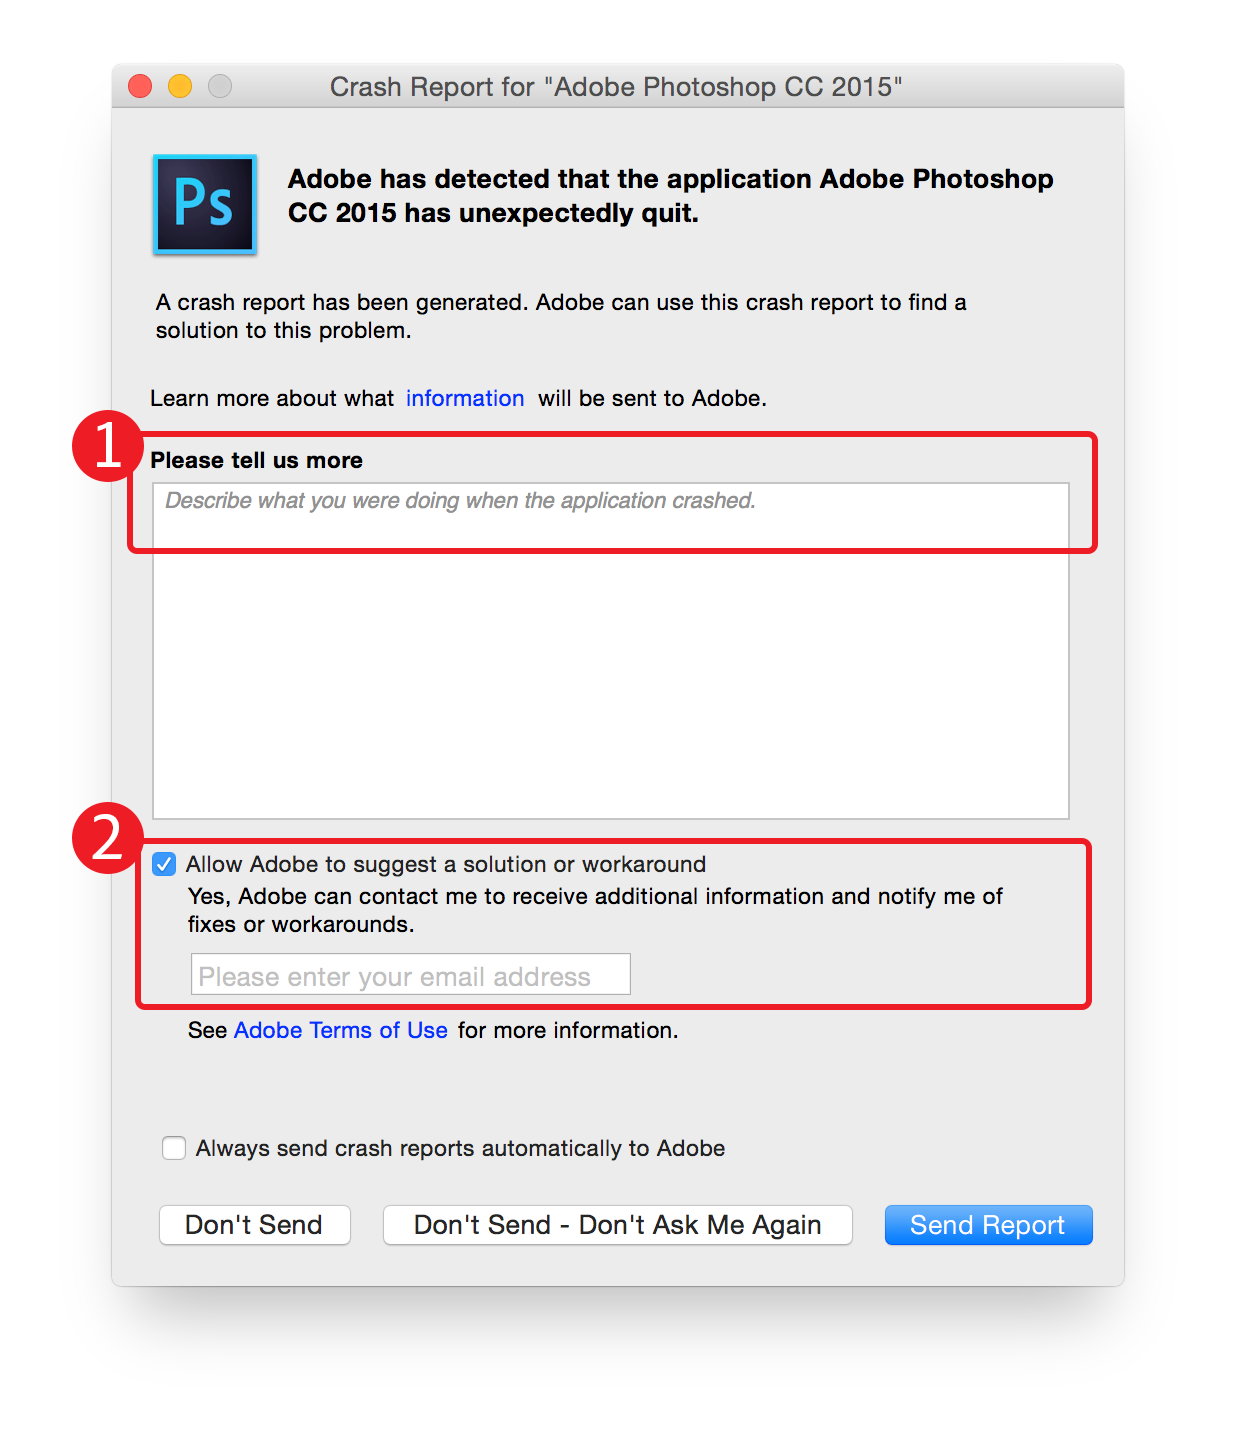Click the "Send Report" button
Viewport: 1236px width, 1446px height.
click(987, 1225)
